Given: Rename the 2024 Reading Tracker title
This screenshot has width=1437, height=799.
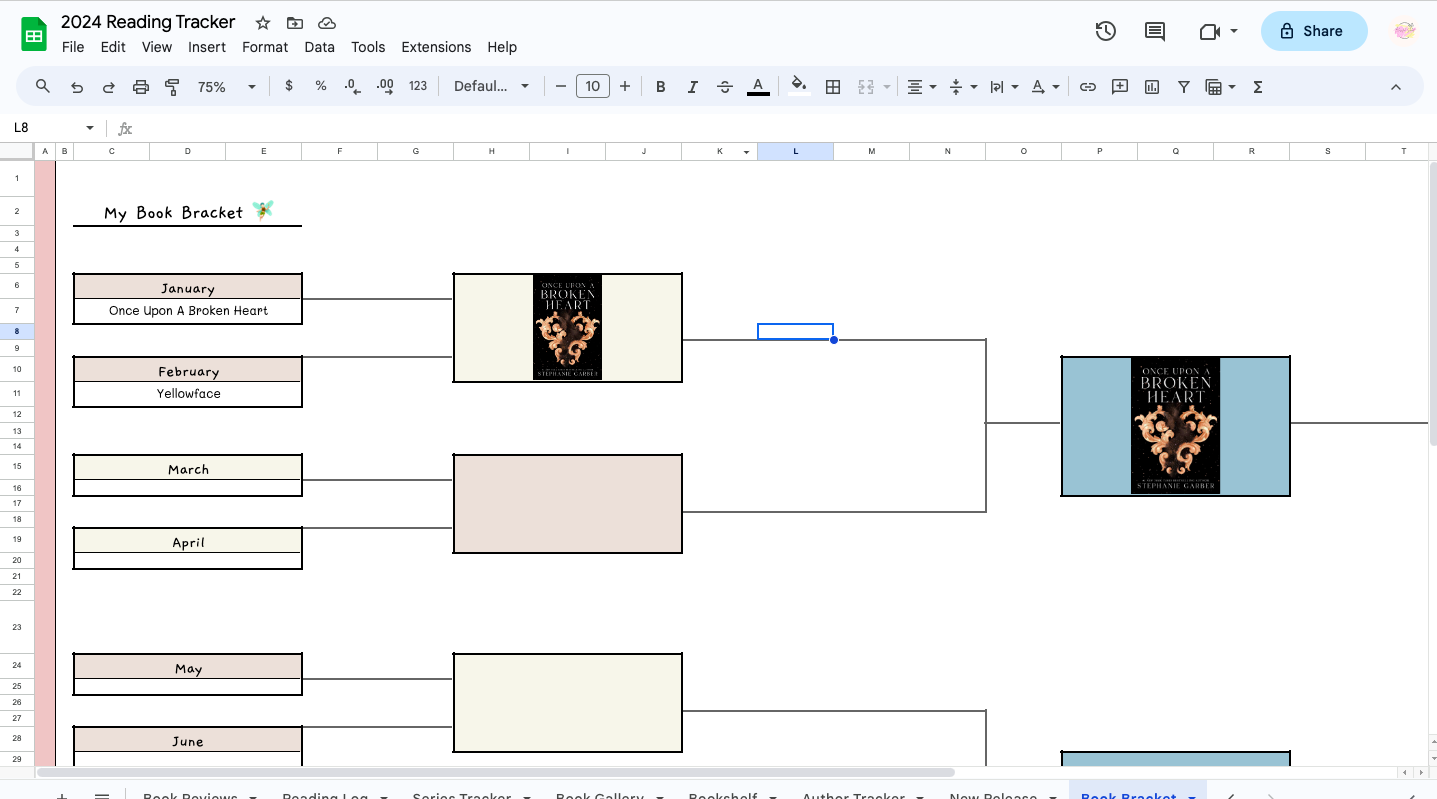Looking at the screenshot, I should click(148, 22).
